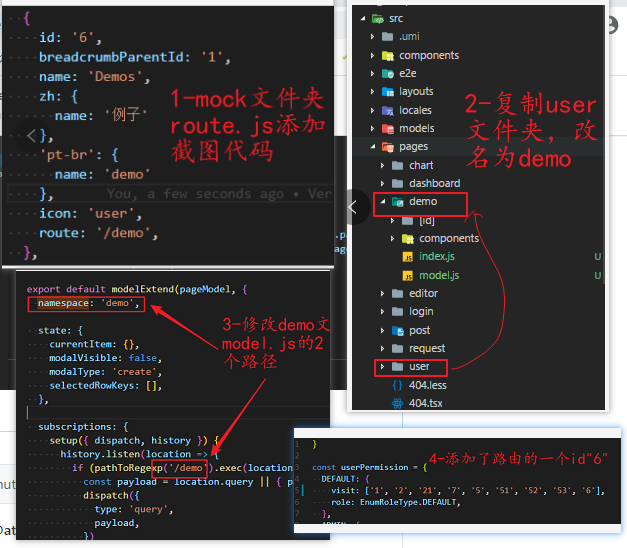627x548 pixels.
Task: Click the [id] folder icon
Action: [407, 220]
